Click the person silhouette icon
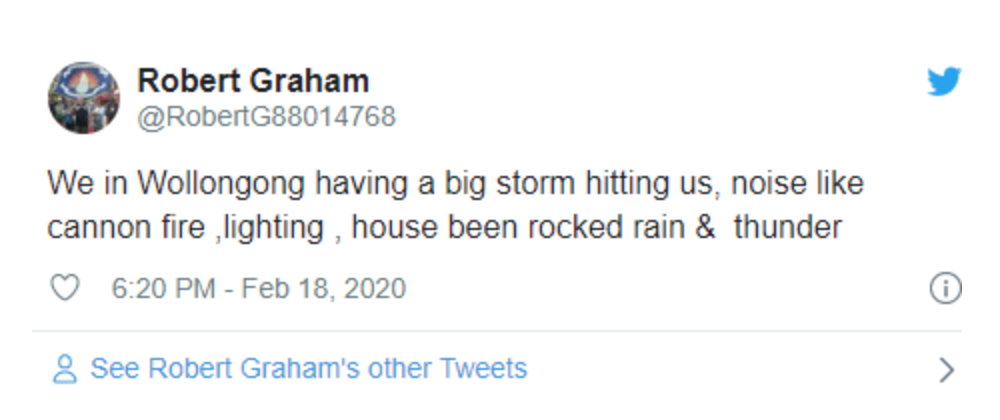The width and height of the screenshot is (1000, 420). pyautogui.click(x=64, y=369)
